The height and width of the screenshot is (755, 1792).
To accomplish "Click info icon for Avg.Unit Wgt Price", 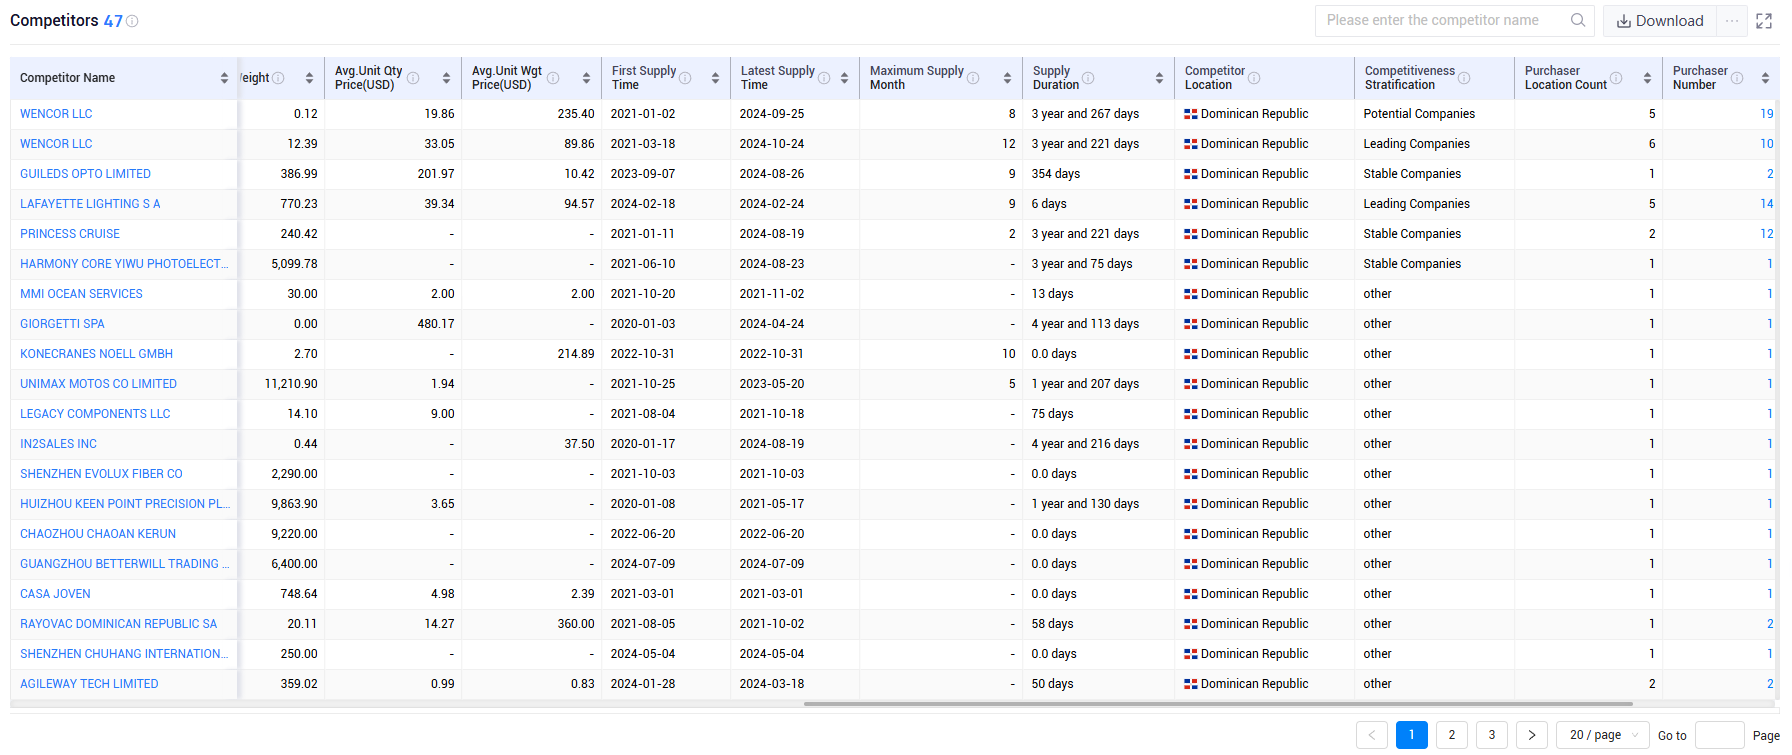I will [553, 78].
